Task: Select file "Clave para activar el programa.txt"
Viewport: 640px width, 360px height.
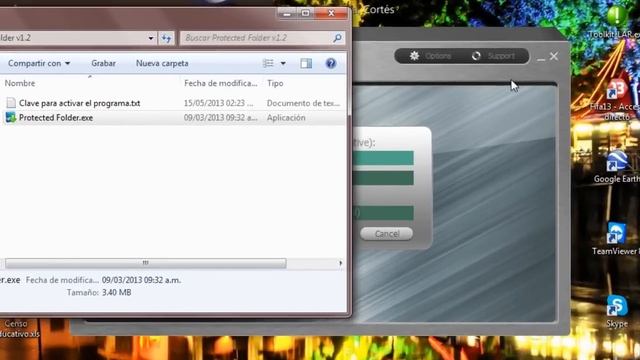Action: (80, 103)
